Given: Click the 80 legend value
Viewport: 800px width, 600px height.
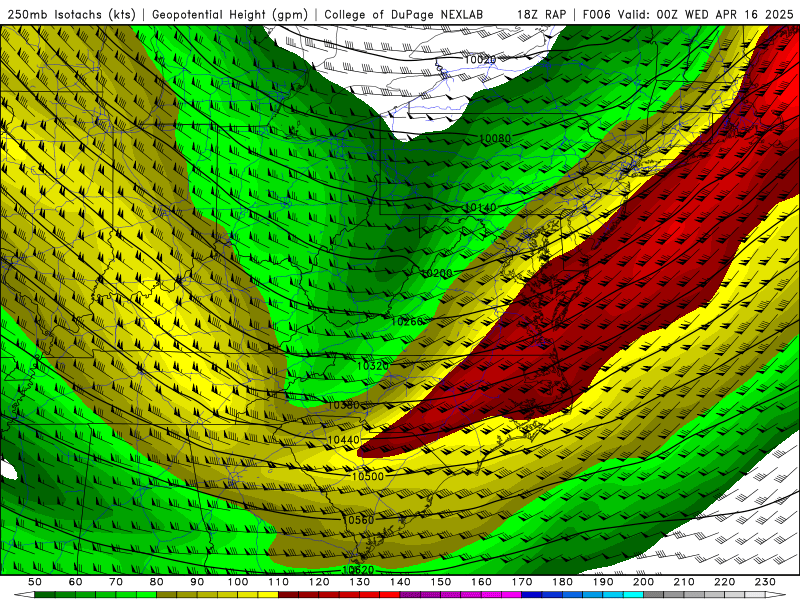Looking at the screenshot, I should [157, 582].
